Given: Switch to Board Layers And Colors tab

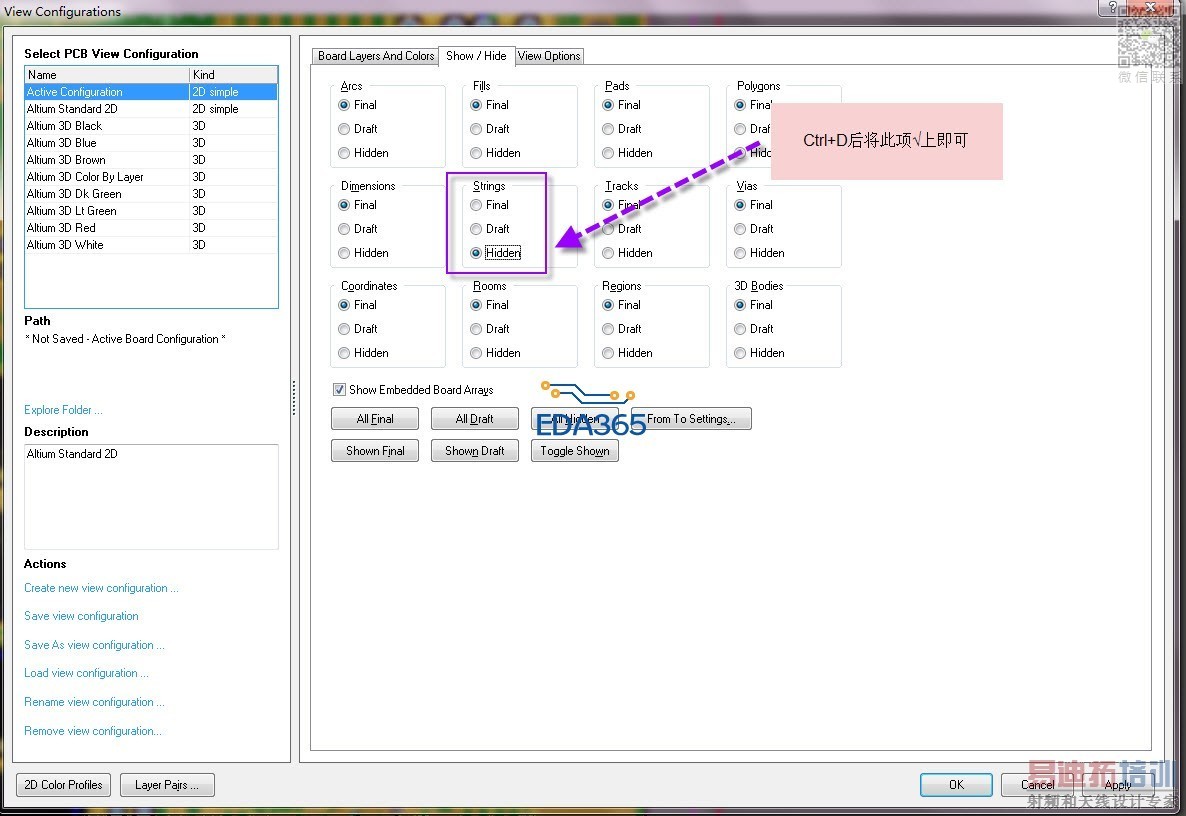Looking at the screenshot, I should coord(375,56).
